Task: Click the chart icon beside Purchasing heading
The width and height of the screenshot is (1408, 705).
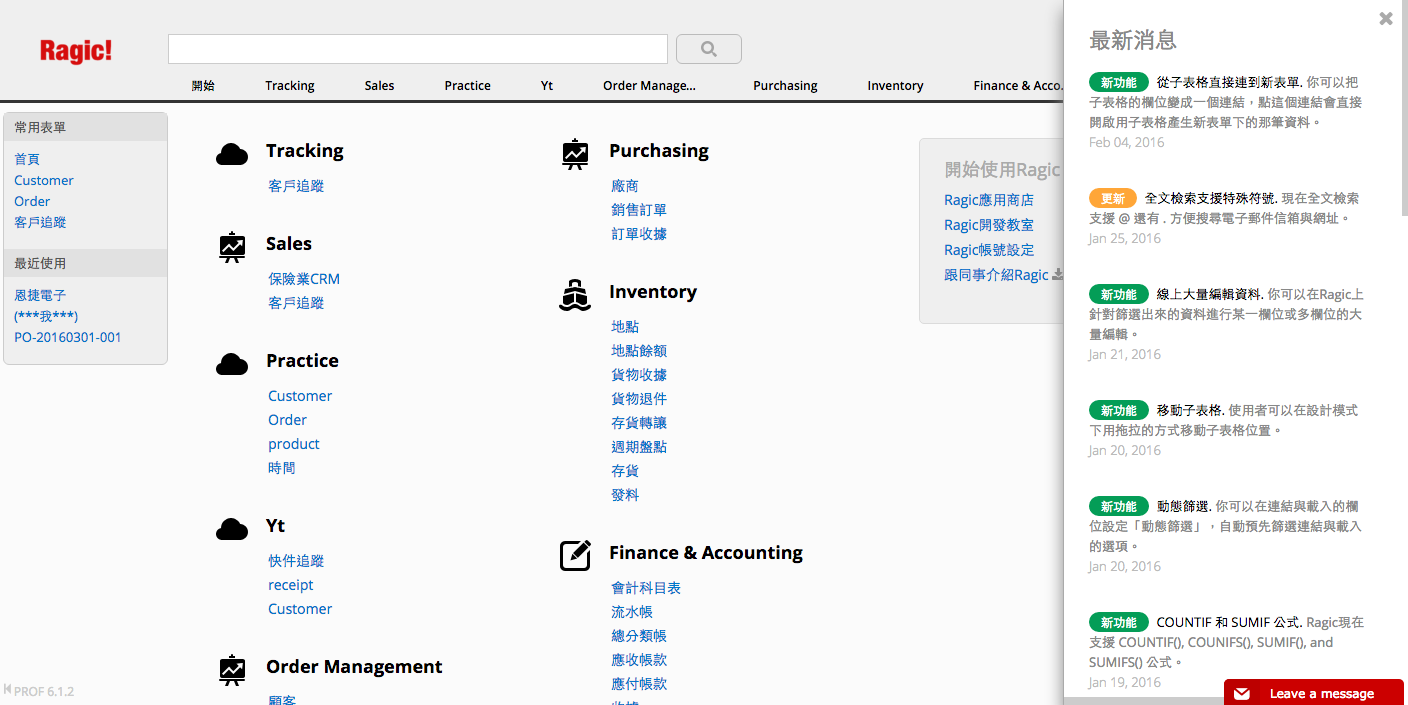Action: pyautogui.click(x=575, y=154)
